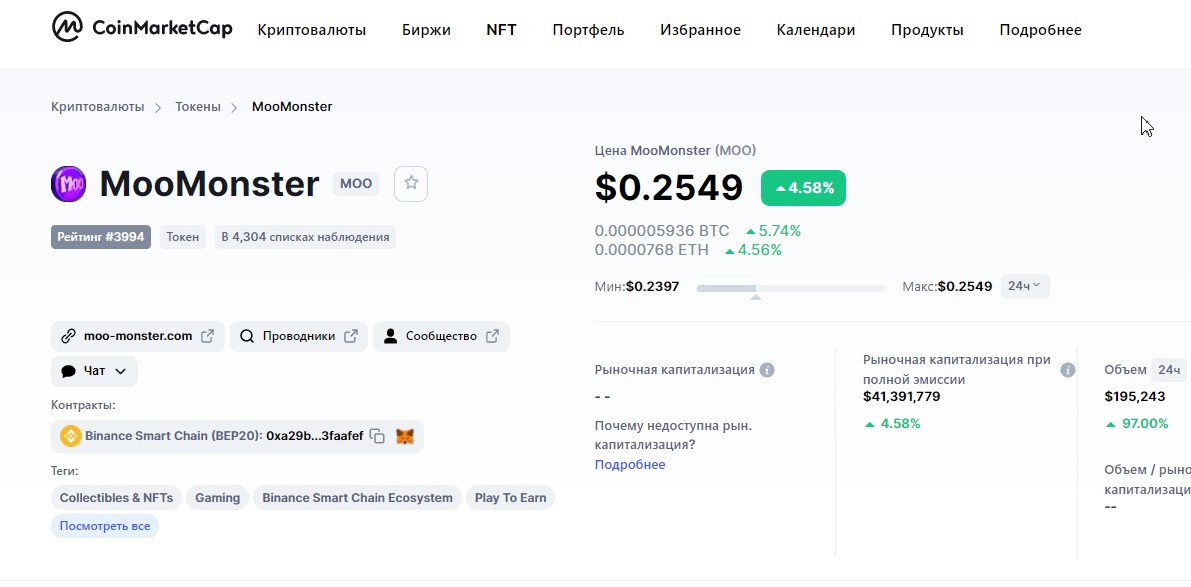Copy the BEP20 contract address

tap(377, 436)
